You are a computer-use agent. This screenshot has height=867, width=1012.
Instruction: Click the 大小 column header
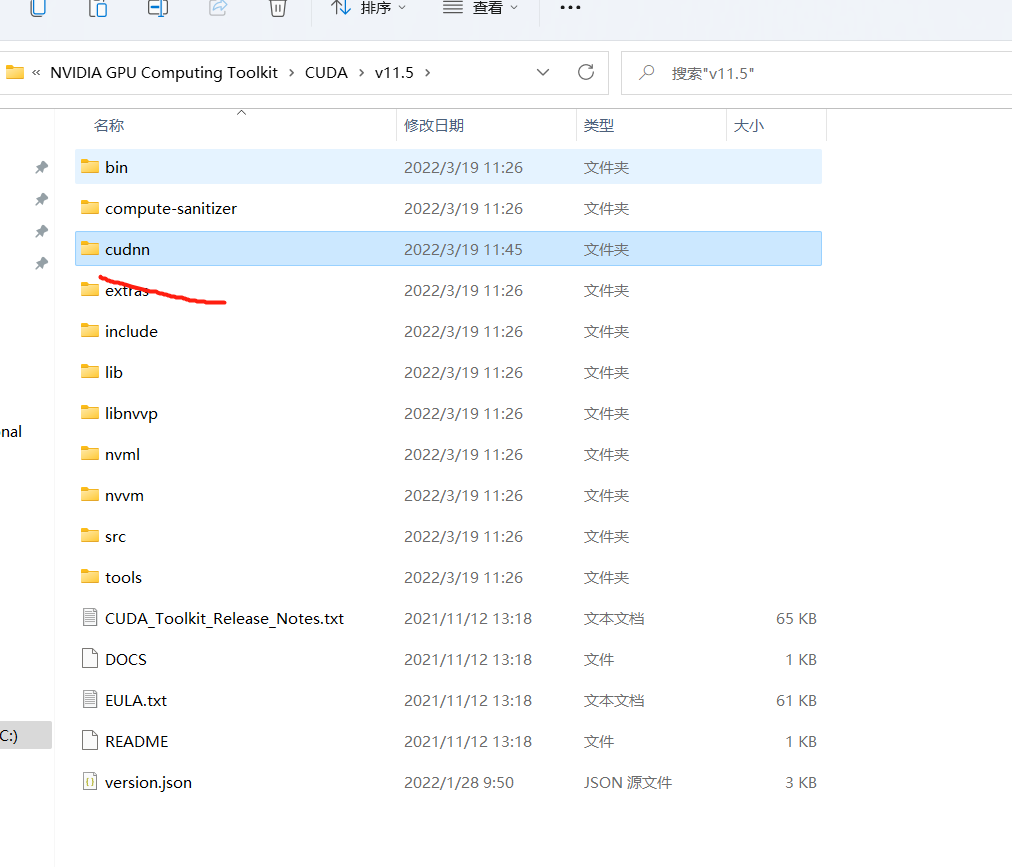click(749, 125)
